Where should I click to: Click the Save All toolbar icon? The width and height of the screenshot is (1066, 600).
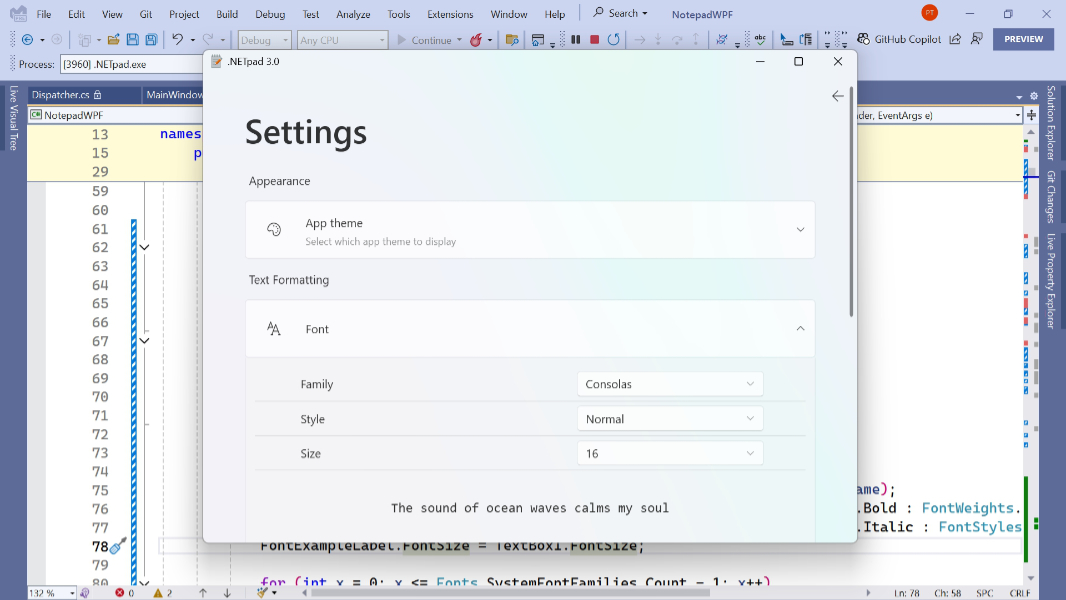coord(151,38)
